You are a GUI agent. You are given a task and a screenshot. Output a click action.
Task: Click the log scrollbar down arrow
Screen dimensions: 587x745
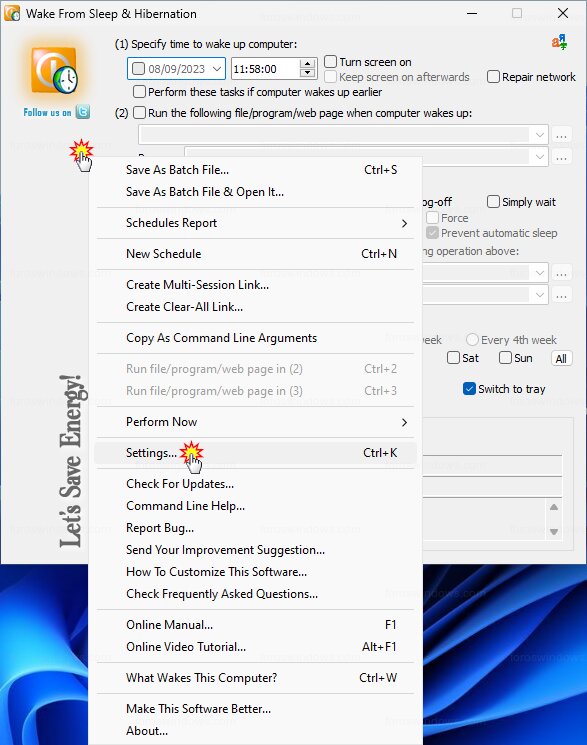pos(554,532)
